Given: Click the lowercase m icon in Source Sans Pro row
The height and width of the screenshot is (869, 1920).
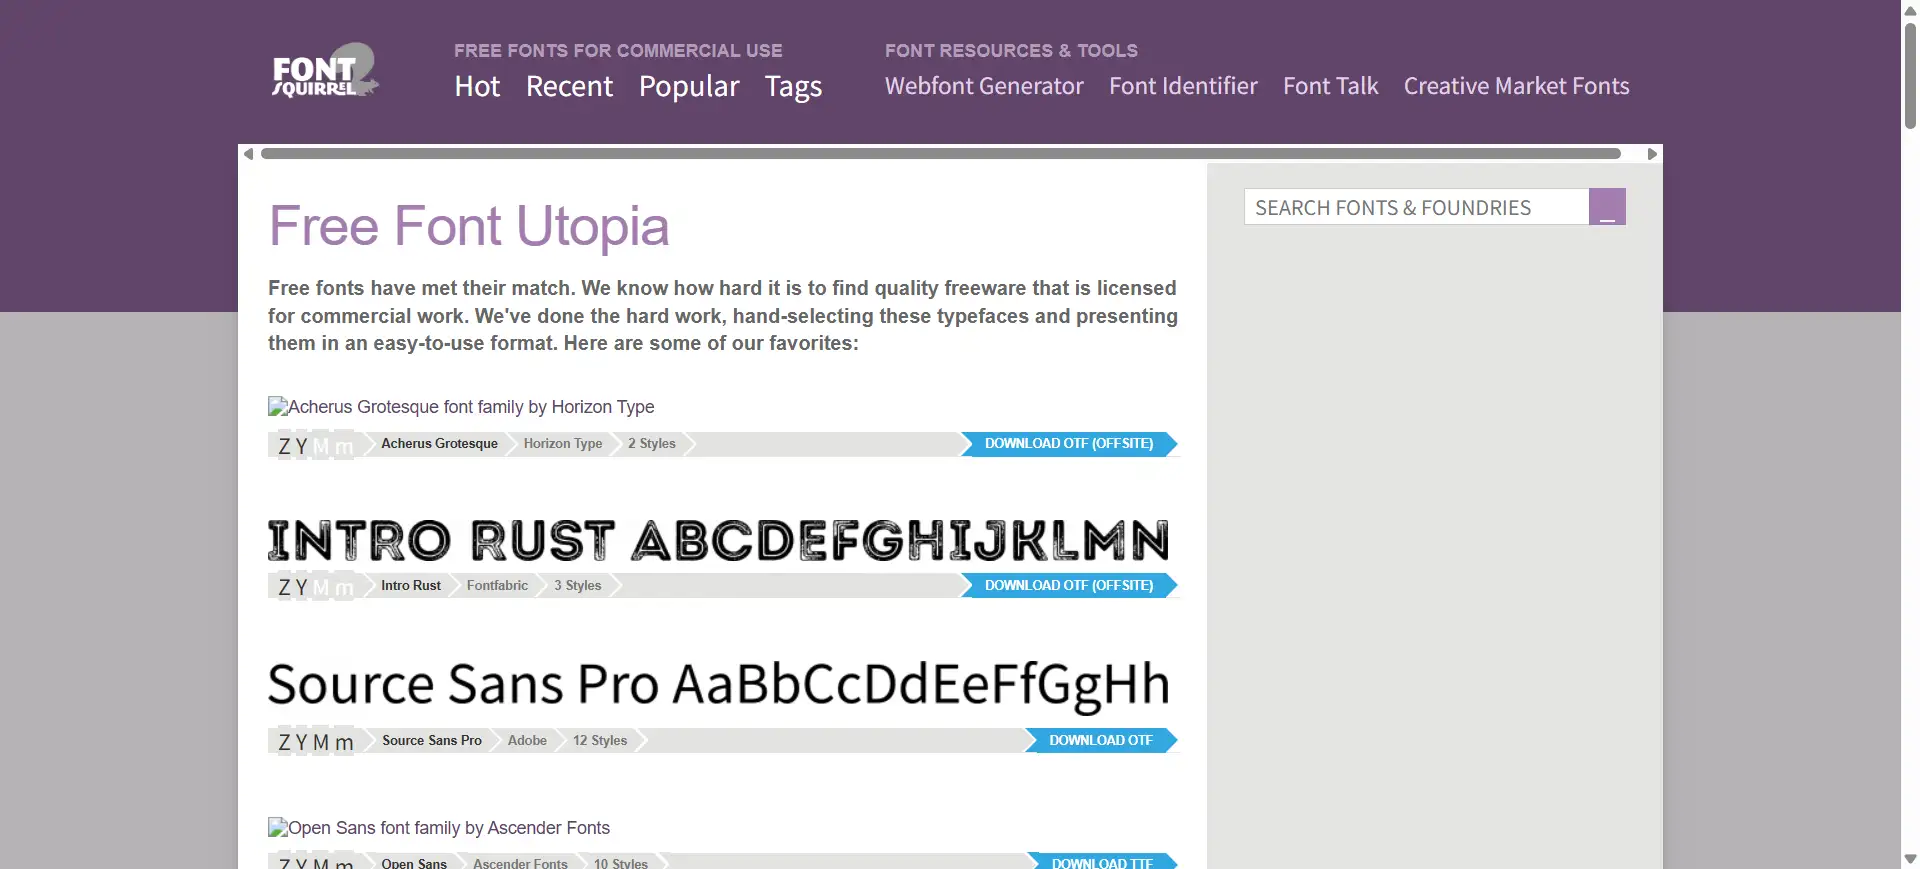Looking at the screenshot, I should [x=343, y=742].
